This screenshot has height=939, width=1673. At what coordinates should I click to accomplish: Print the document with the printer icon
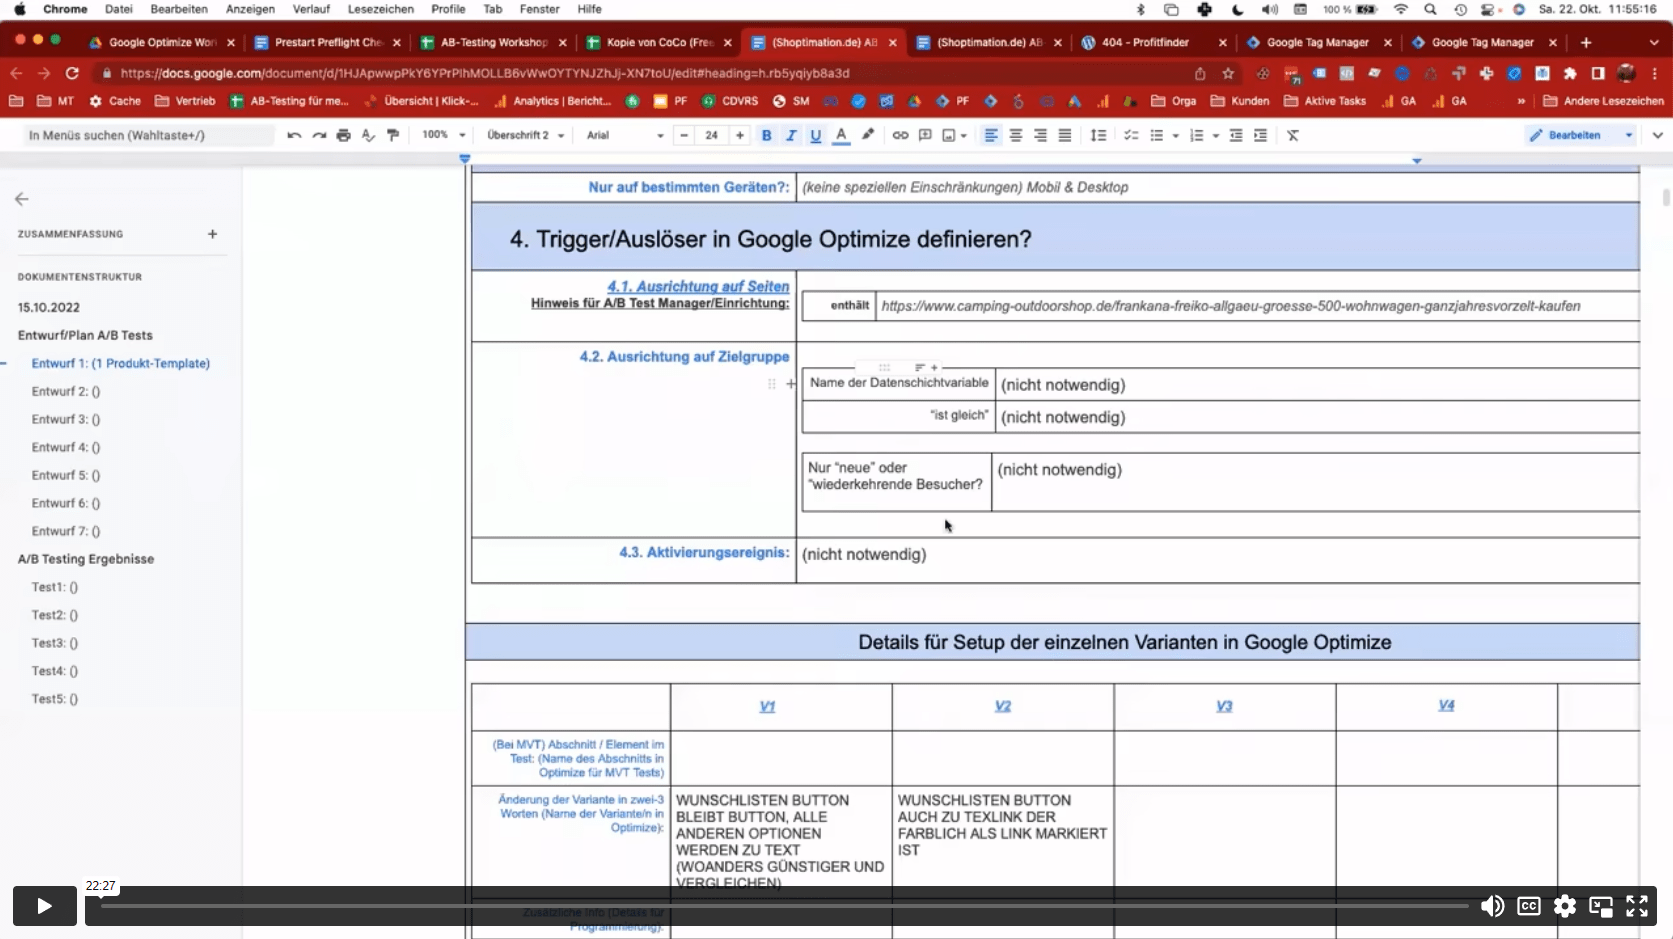tap(343, 135)
